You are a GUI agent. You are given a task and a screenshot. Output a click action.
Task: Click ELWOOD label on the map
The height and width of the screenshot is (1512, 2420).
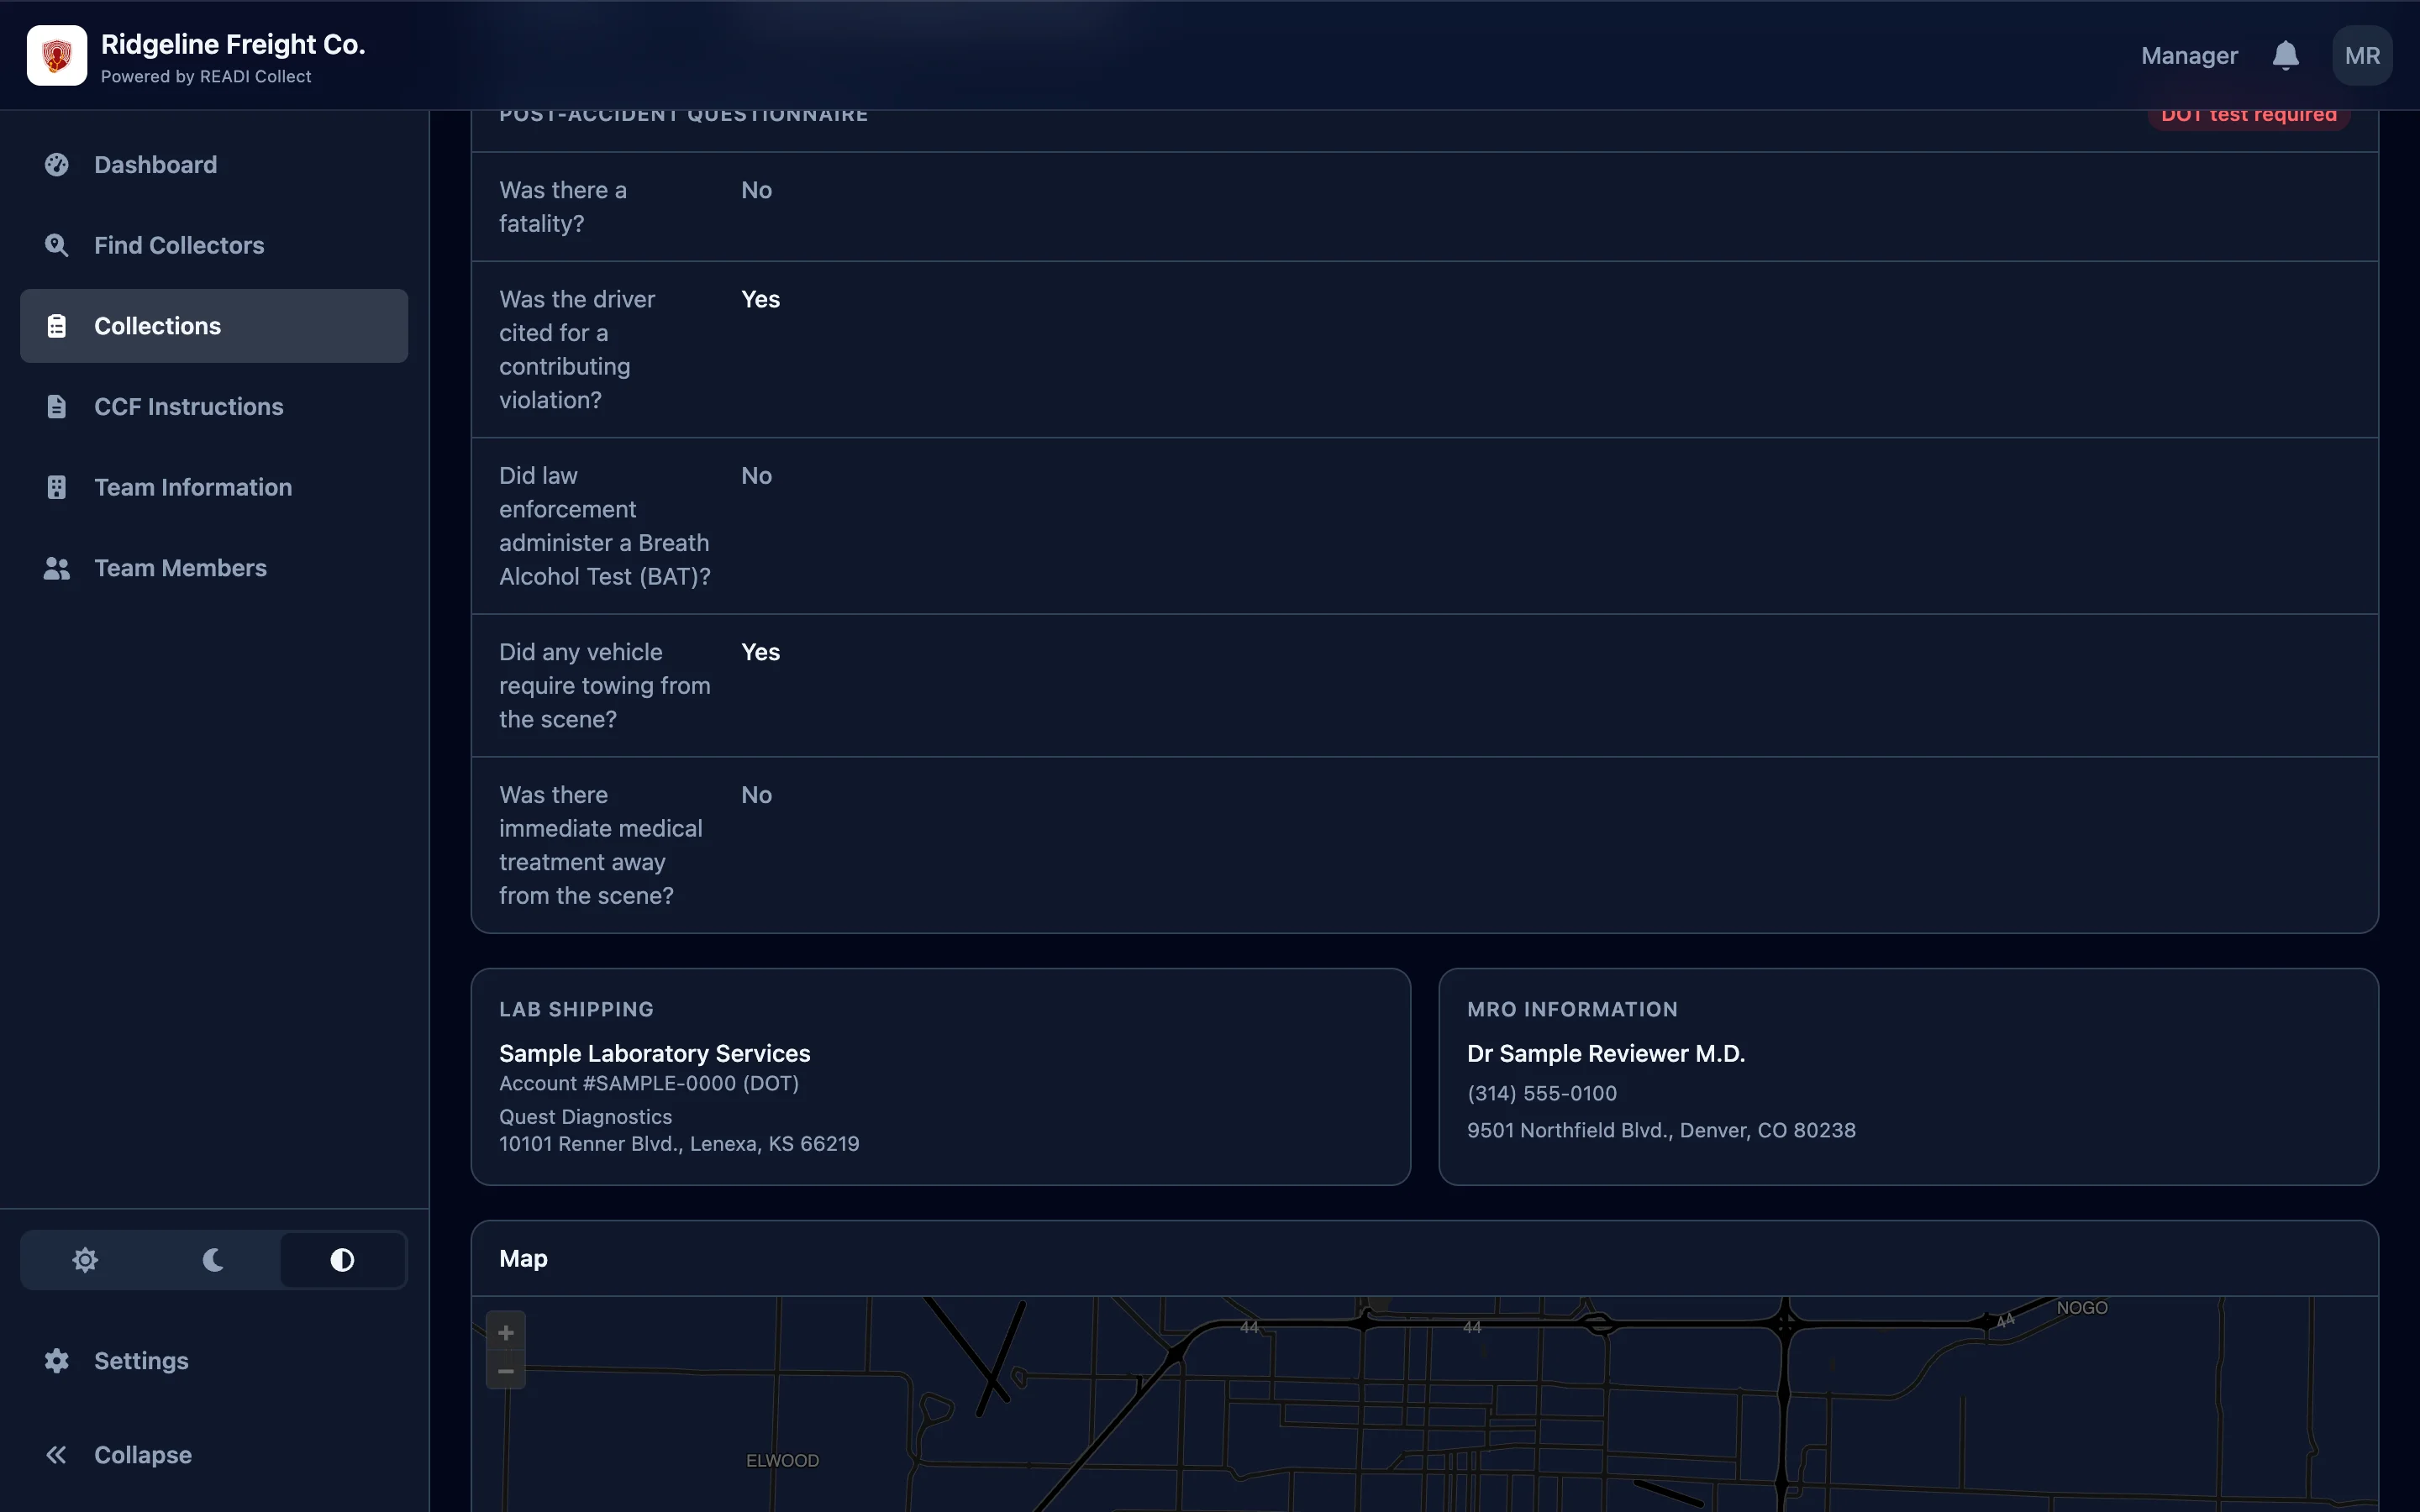coord(783,1461)
